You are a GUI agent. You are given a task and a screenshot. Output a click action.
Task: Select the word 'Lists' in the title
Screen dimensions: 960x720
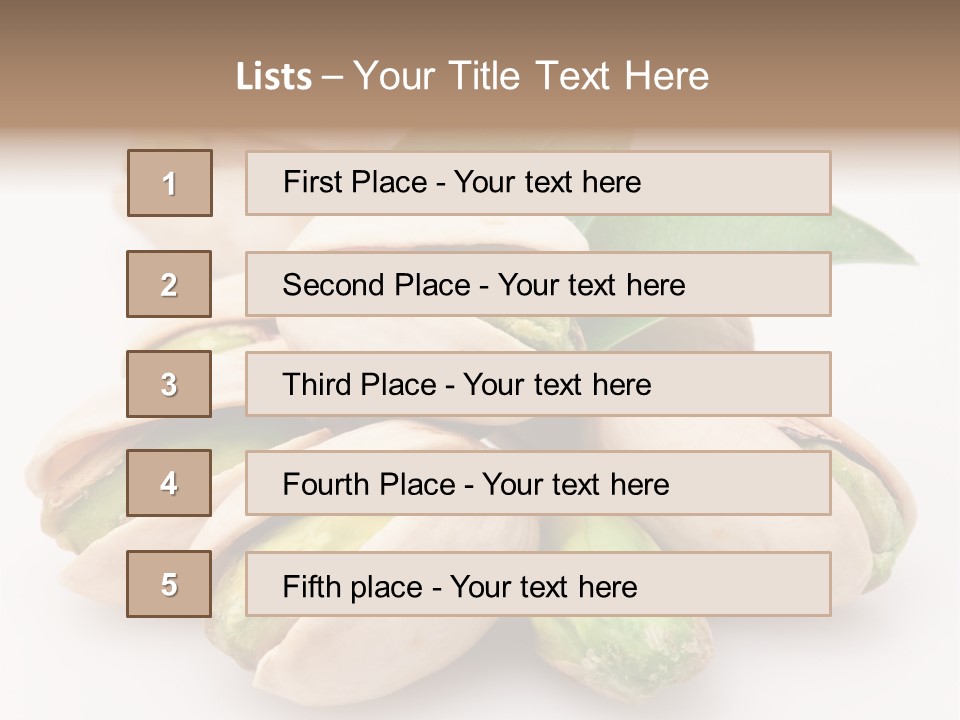tap(274, 77)
